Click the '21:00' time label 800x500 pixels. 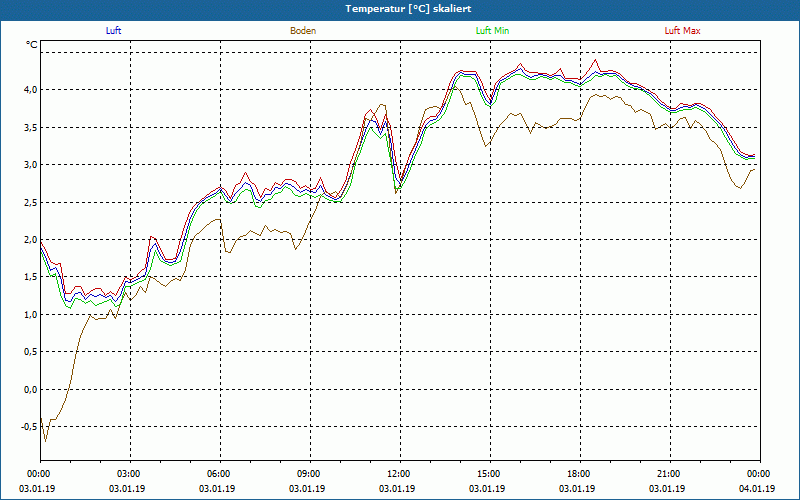(670, 474)
